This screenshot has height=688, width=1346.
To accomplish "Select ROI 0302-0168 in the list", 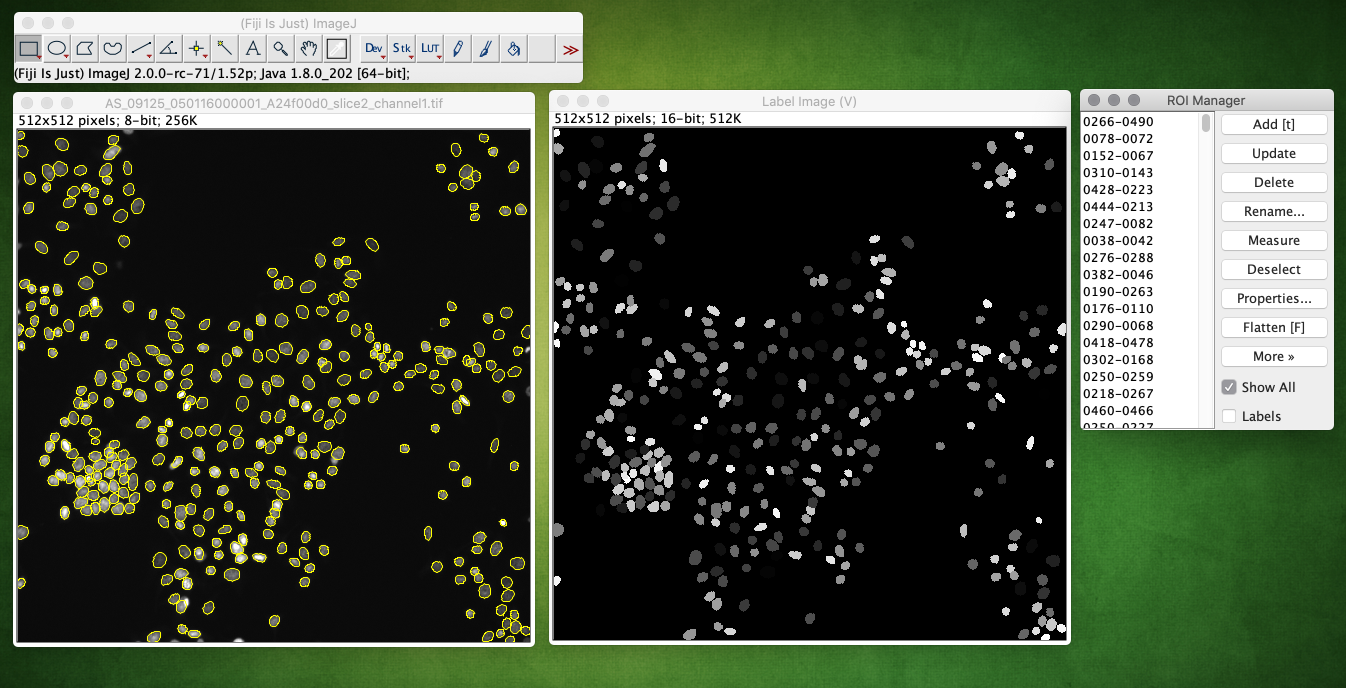I will 1141,360.
